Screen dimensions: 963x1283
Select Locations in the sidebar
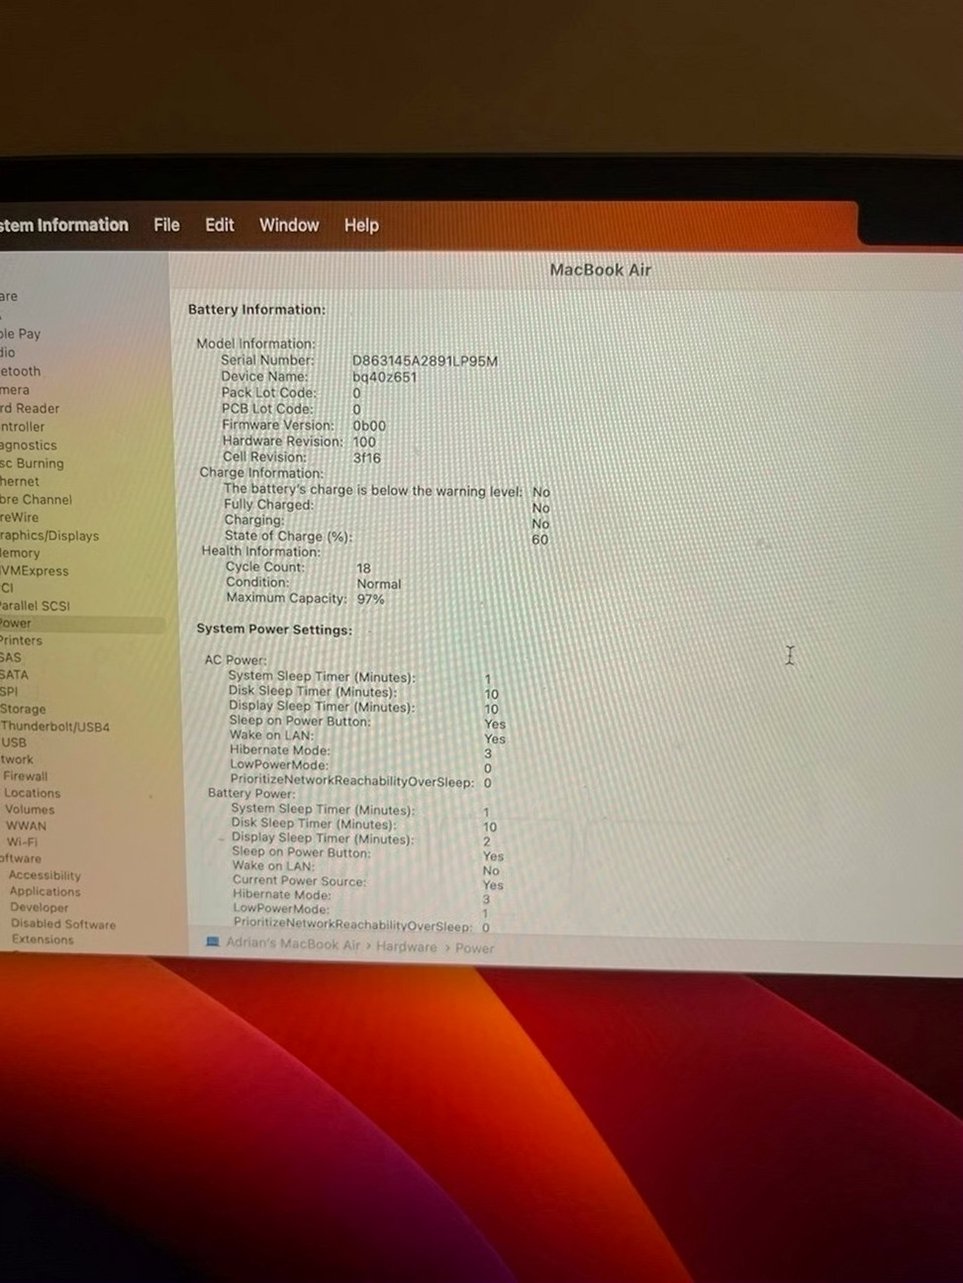(32, 793)
